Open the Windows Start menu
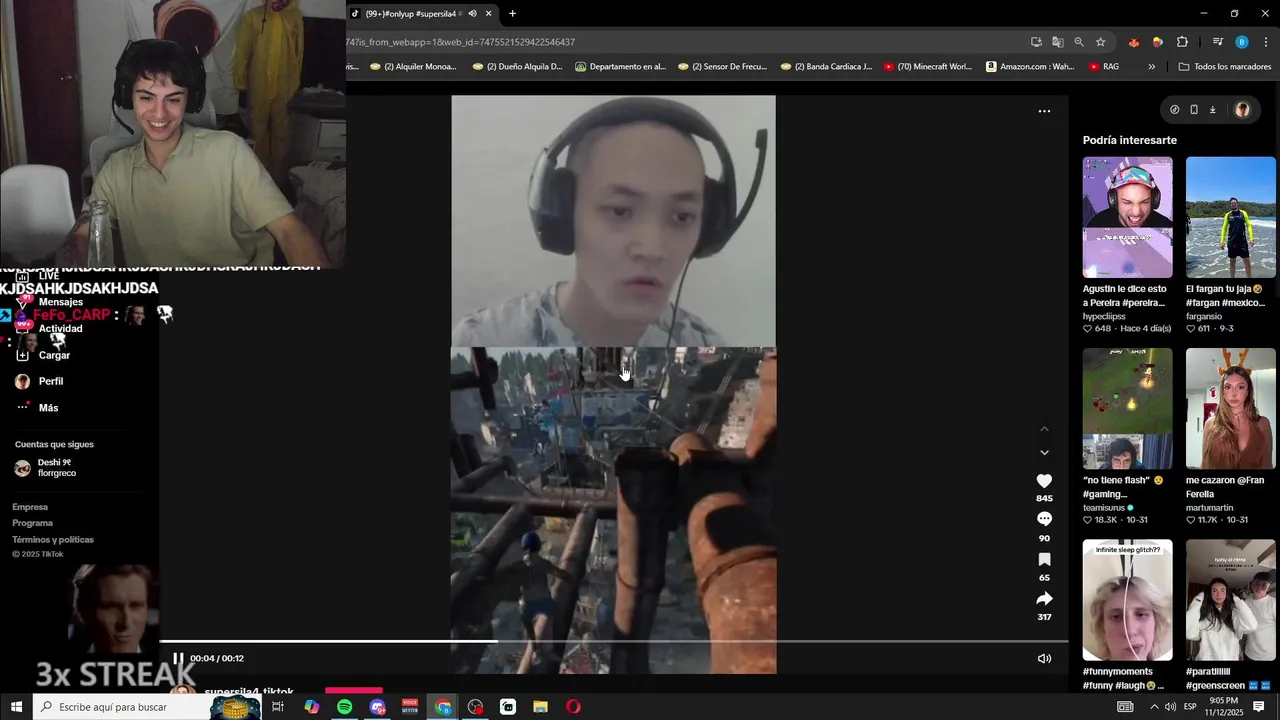This screenshot has width=1280, height=720. point(16,707)
